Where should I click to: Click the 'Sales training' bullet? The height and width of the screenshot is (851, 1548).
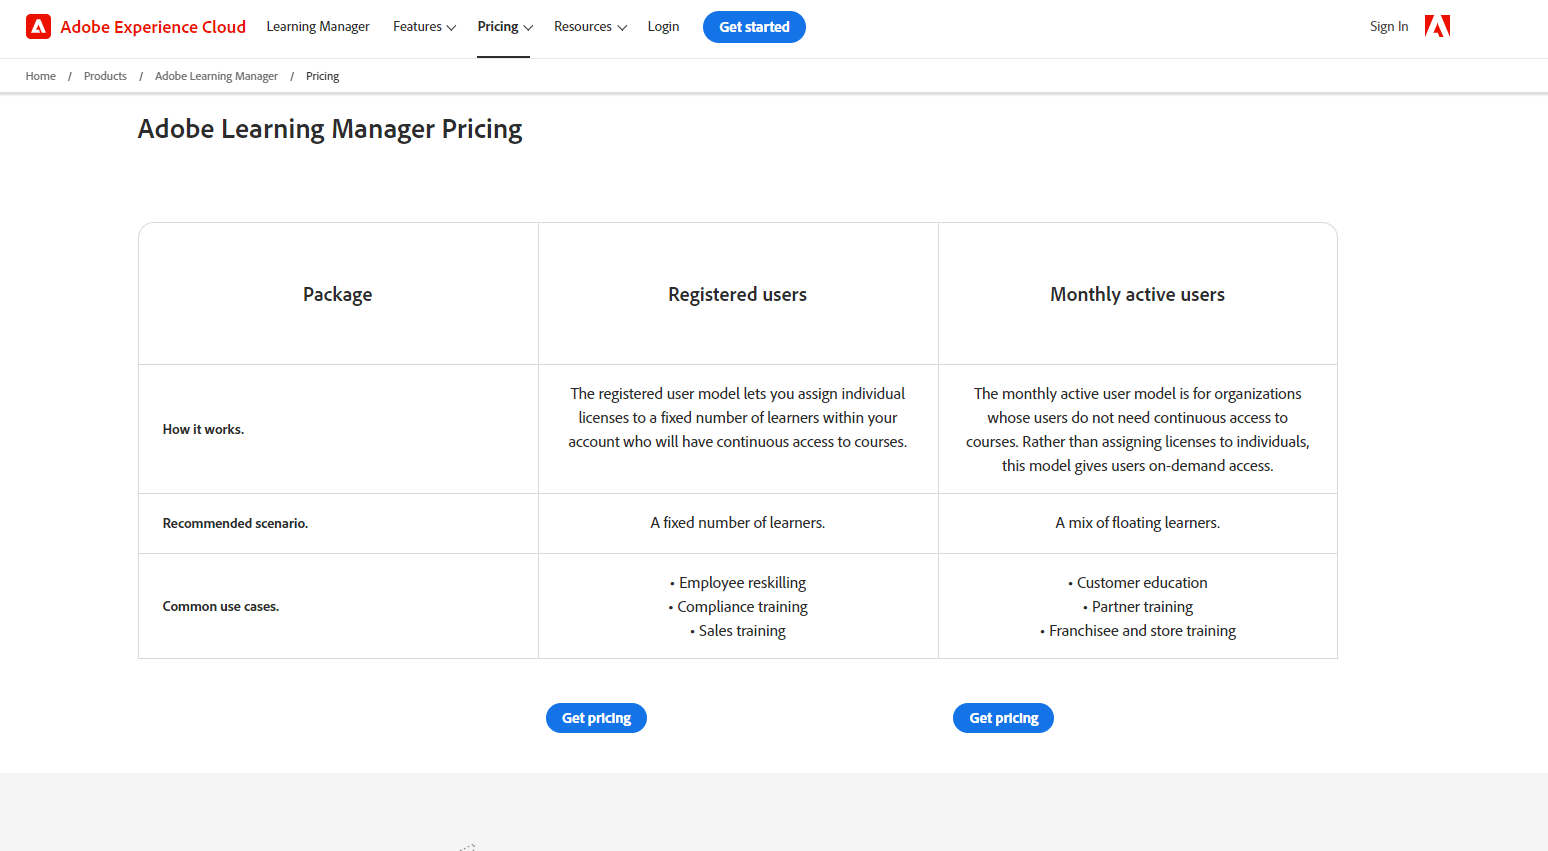[x=738, y=631]
